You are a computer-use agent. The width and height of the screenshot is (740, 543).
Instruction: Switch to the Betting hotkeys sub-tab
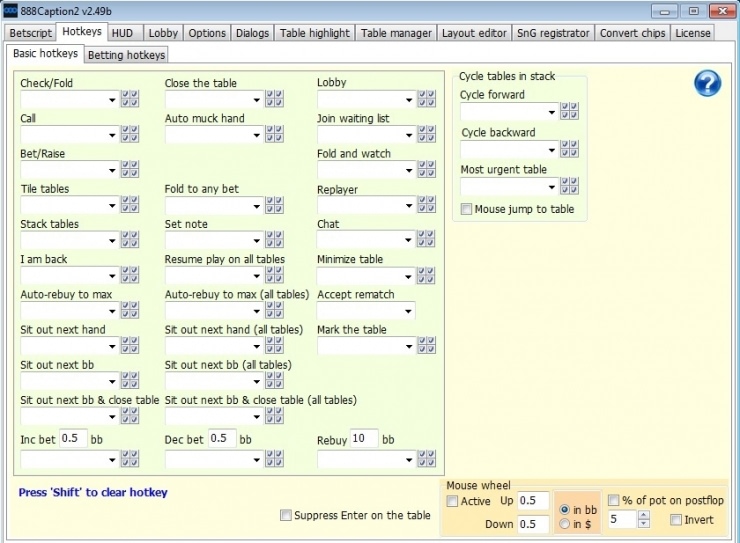[126, 55]
